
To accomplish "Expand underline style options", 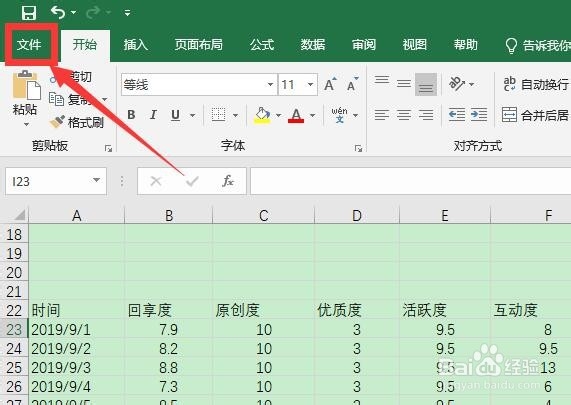I will 192,116.
